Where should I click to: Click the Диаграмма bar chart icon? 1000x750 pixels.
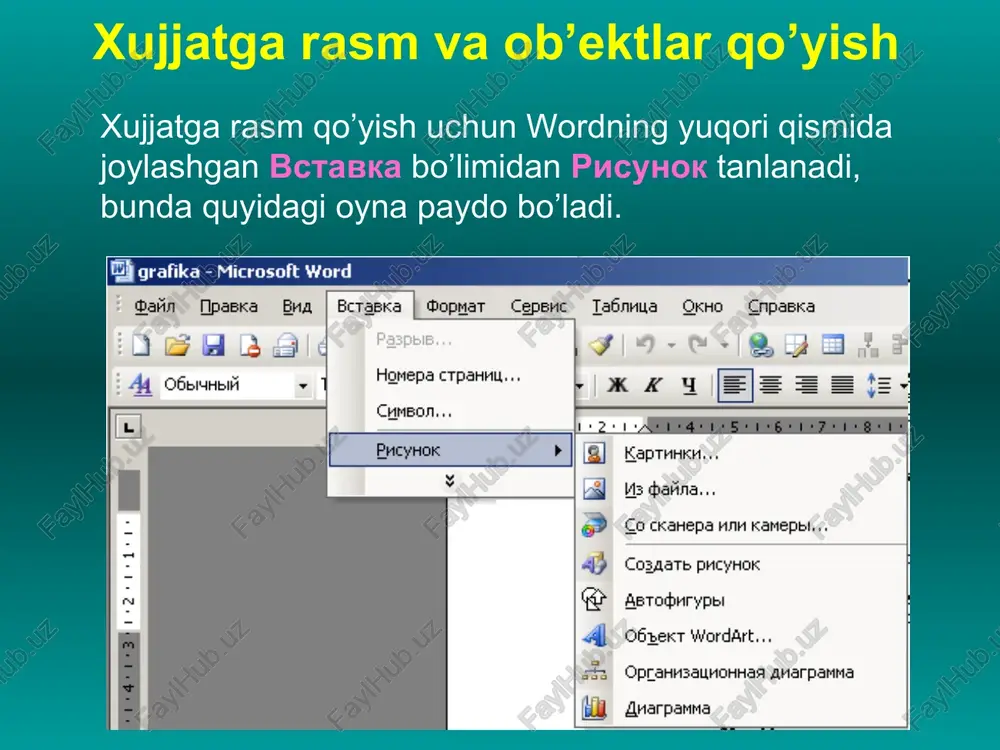point(594,708)
